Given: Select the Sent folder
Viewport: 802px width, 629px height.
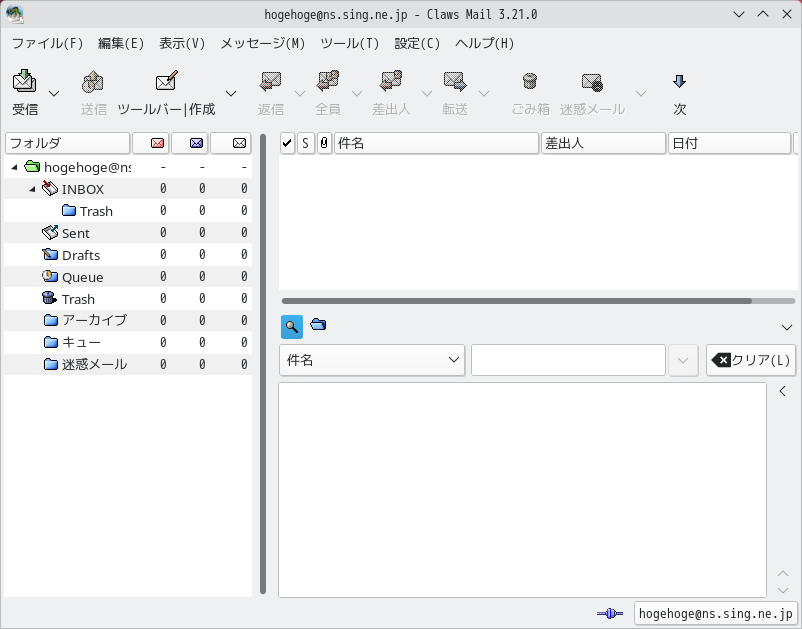Looking at the screenshot, I should point(128,233).
